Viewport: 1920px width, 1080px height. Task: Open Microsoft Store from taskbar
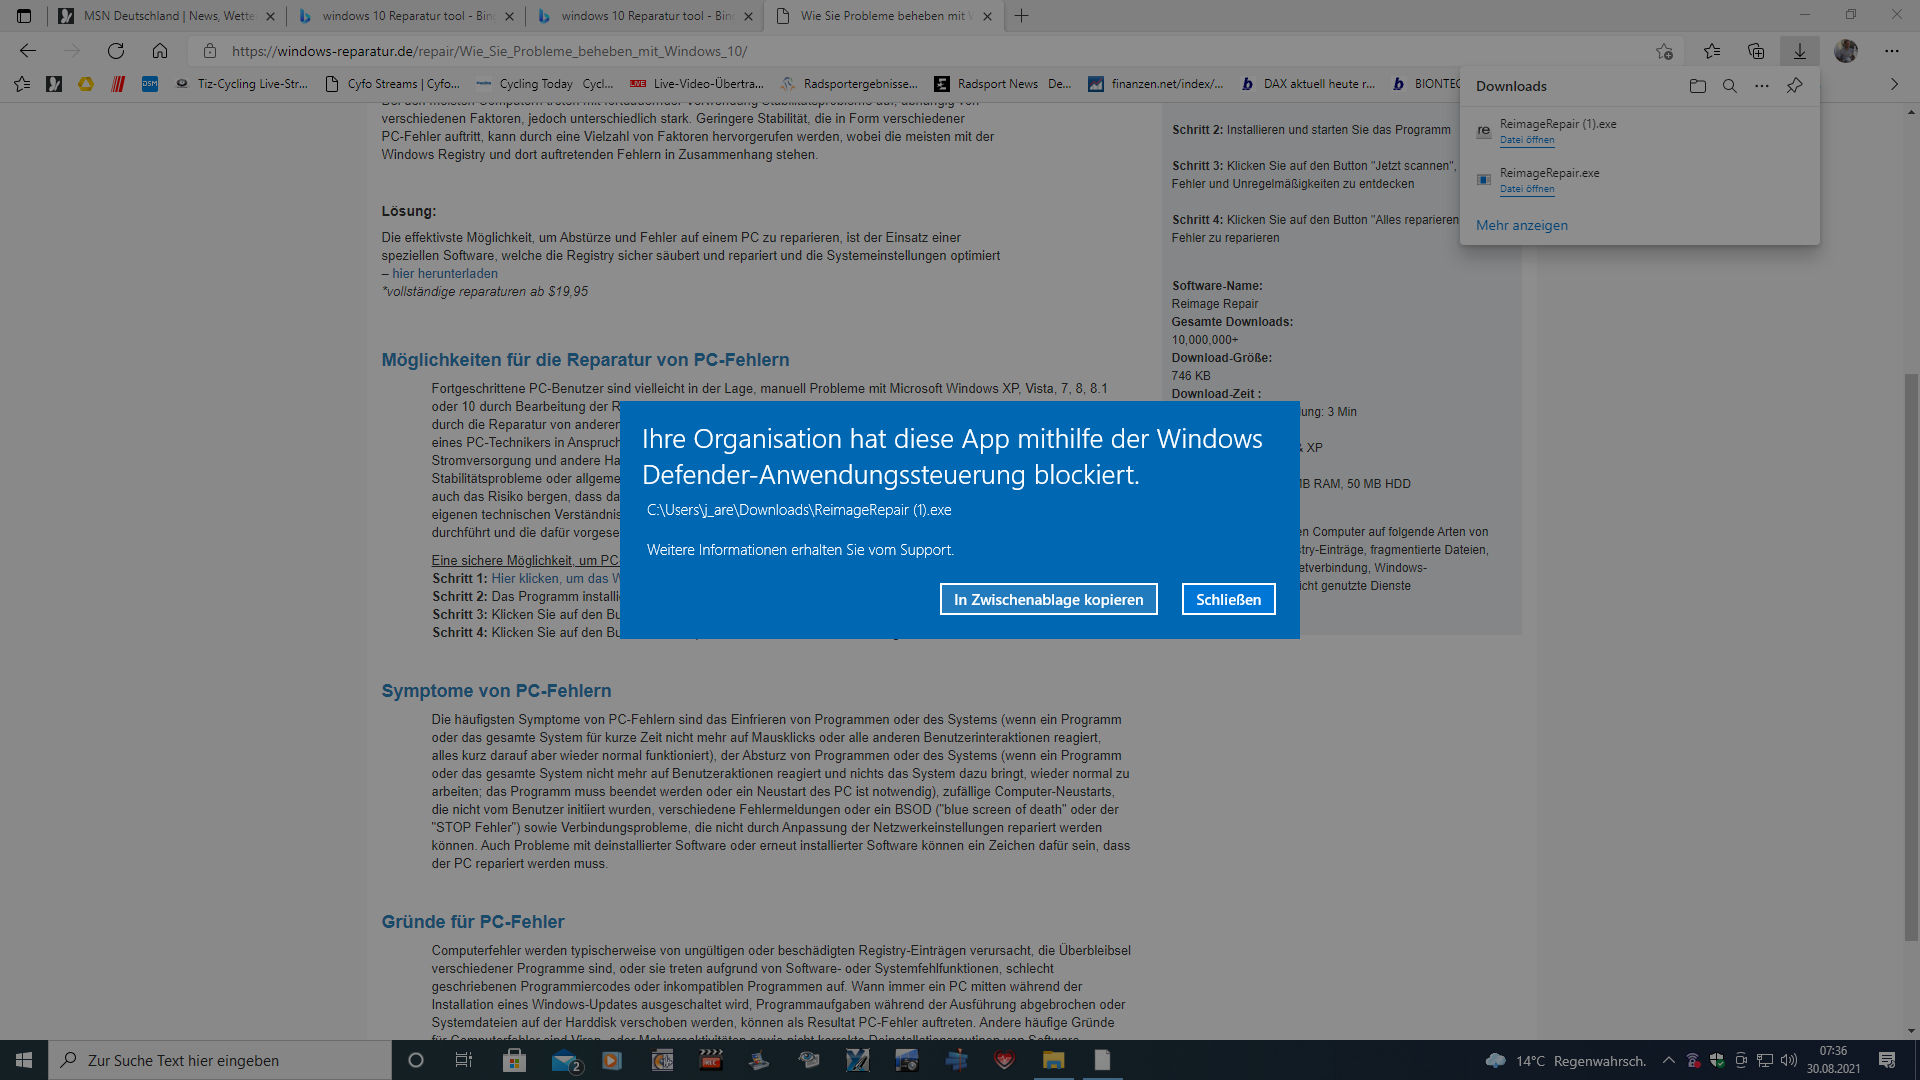tap(514, 1060)
